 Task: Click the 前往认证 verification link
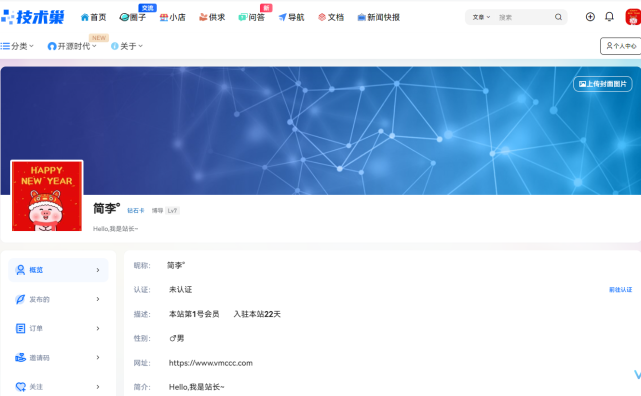[620, 290]
